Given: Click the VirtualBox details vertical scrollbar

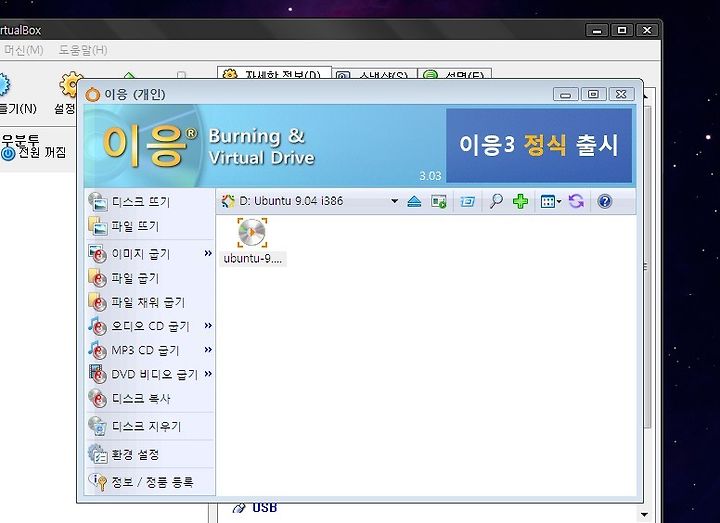Looking at the screenshot, I should coord(647,266).
